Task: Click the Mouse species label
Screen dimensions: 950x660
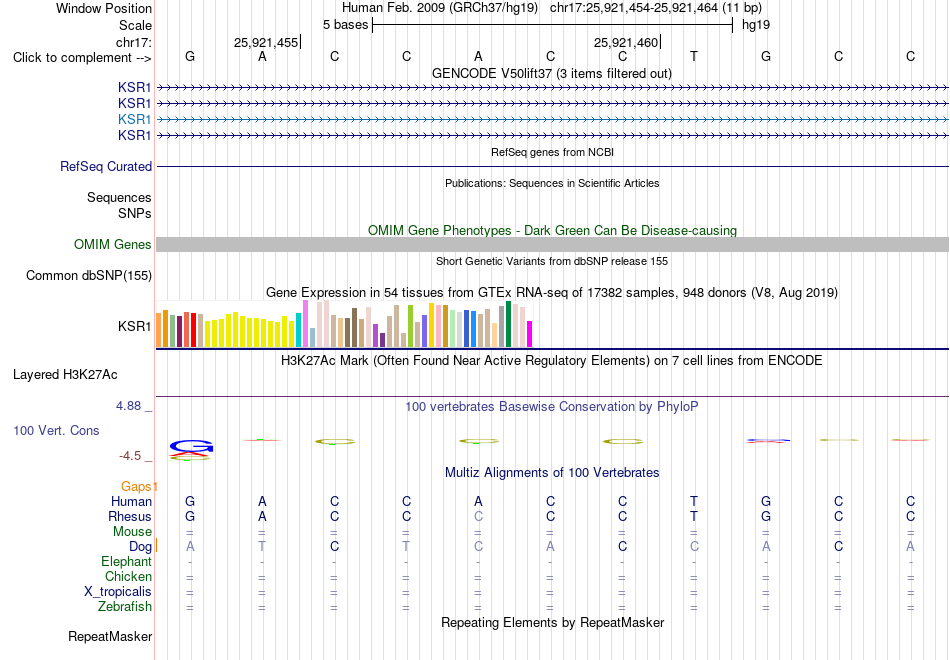Action: point(132,532)
